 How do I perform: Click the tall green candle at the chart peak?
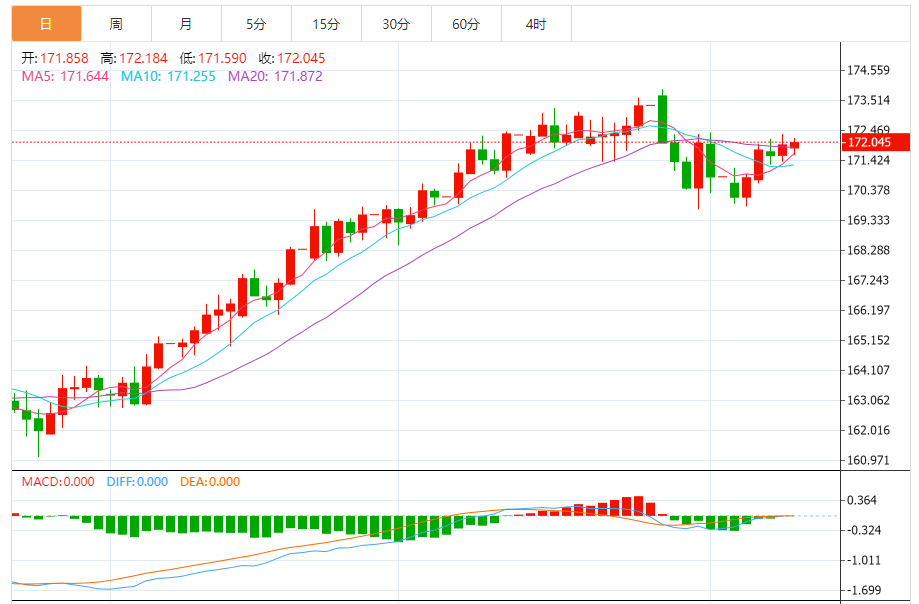pos(662,119)
